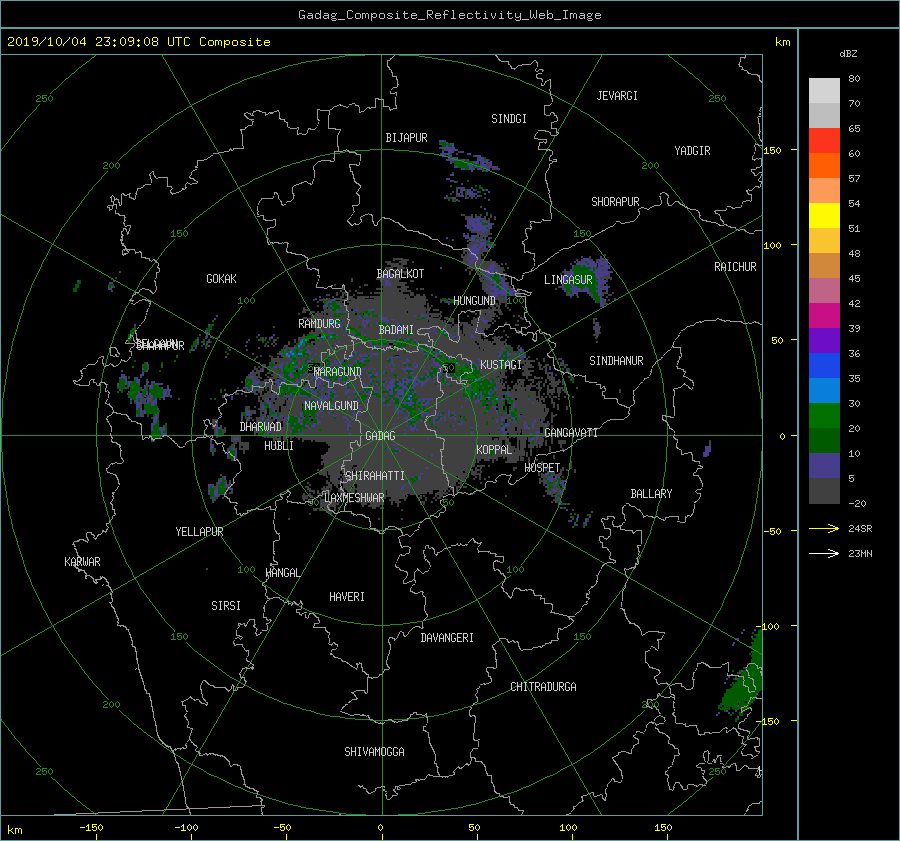900x841 pixels.
Task: Click the SIRSI city label
Action: tap(226, 606)
